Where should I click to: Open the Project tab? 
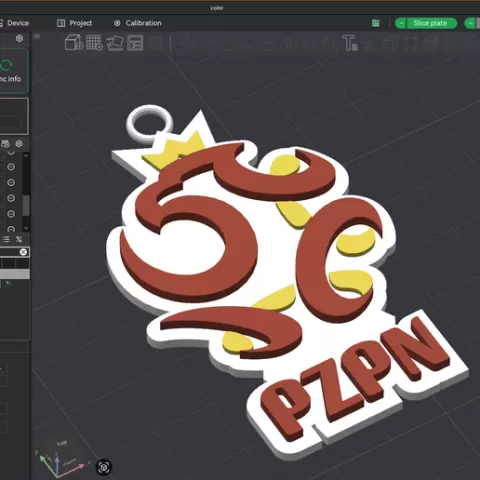coord(75,23)
